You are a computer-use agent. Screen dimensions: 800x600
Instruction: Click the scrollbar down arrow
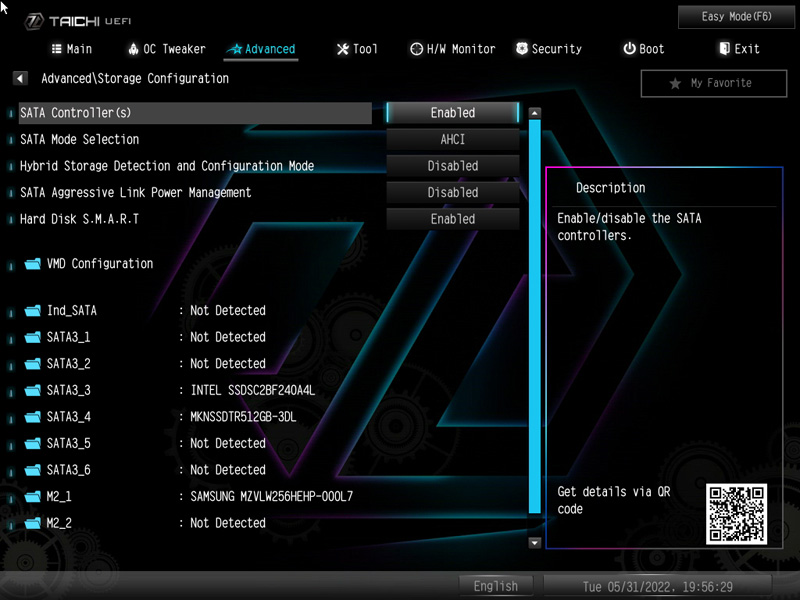click(x=534, y=542)
